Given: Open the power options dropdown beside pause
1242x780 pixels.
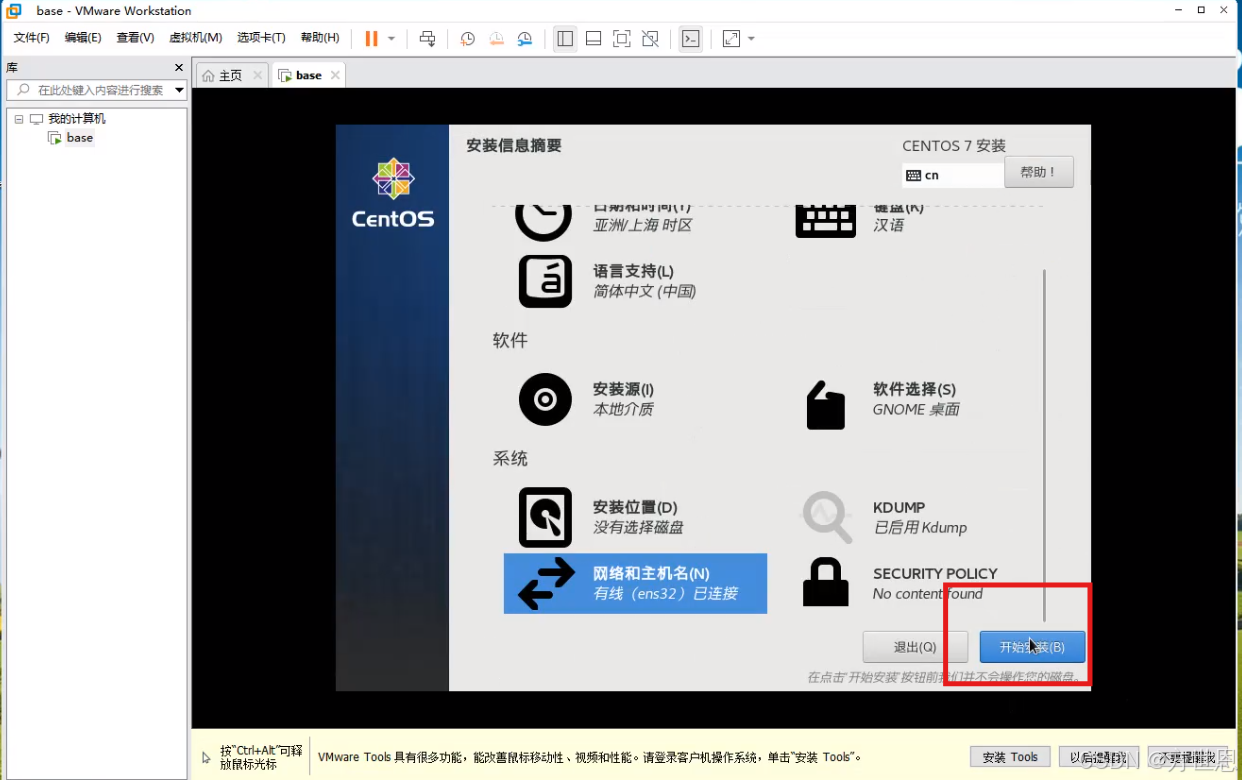Looking at the screenshot, I should (x=391, y=38).
